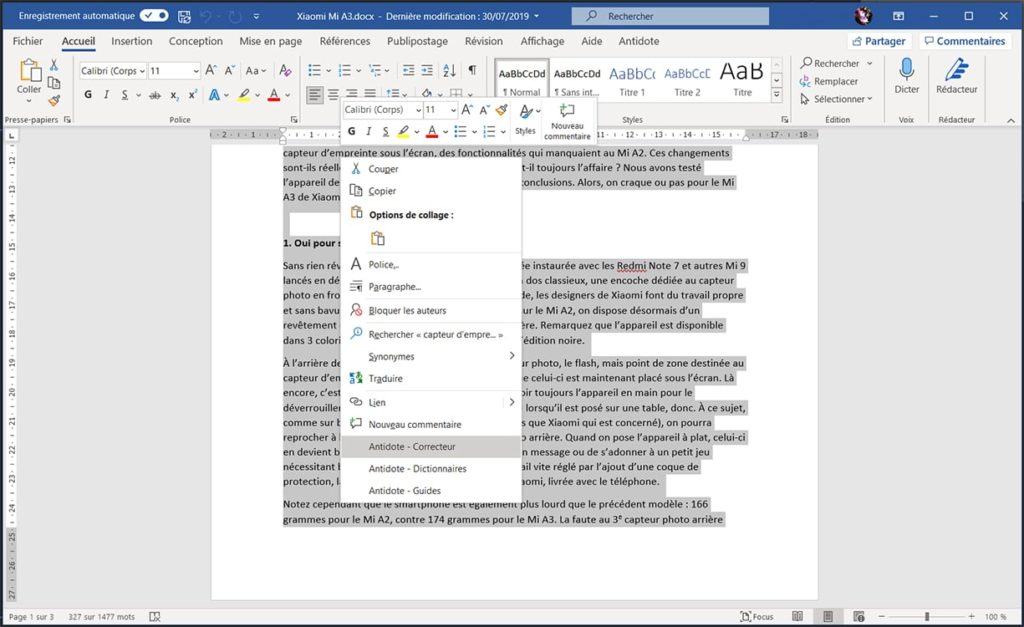Choose Antidote - Correcteur in context menu
1024x627 pixels.
click(431, 447)
